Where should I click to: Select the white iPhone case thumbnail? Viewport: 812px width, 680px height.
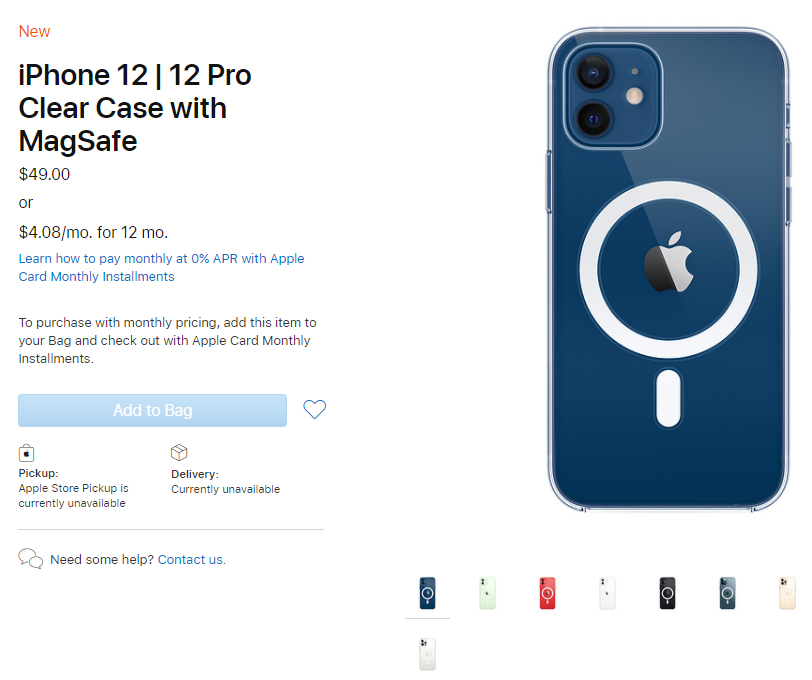tap(607, 594)
